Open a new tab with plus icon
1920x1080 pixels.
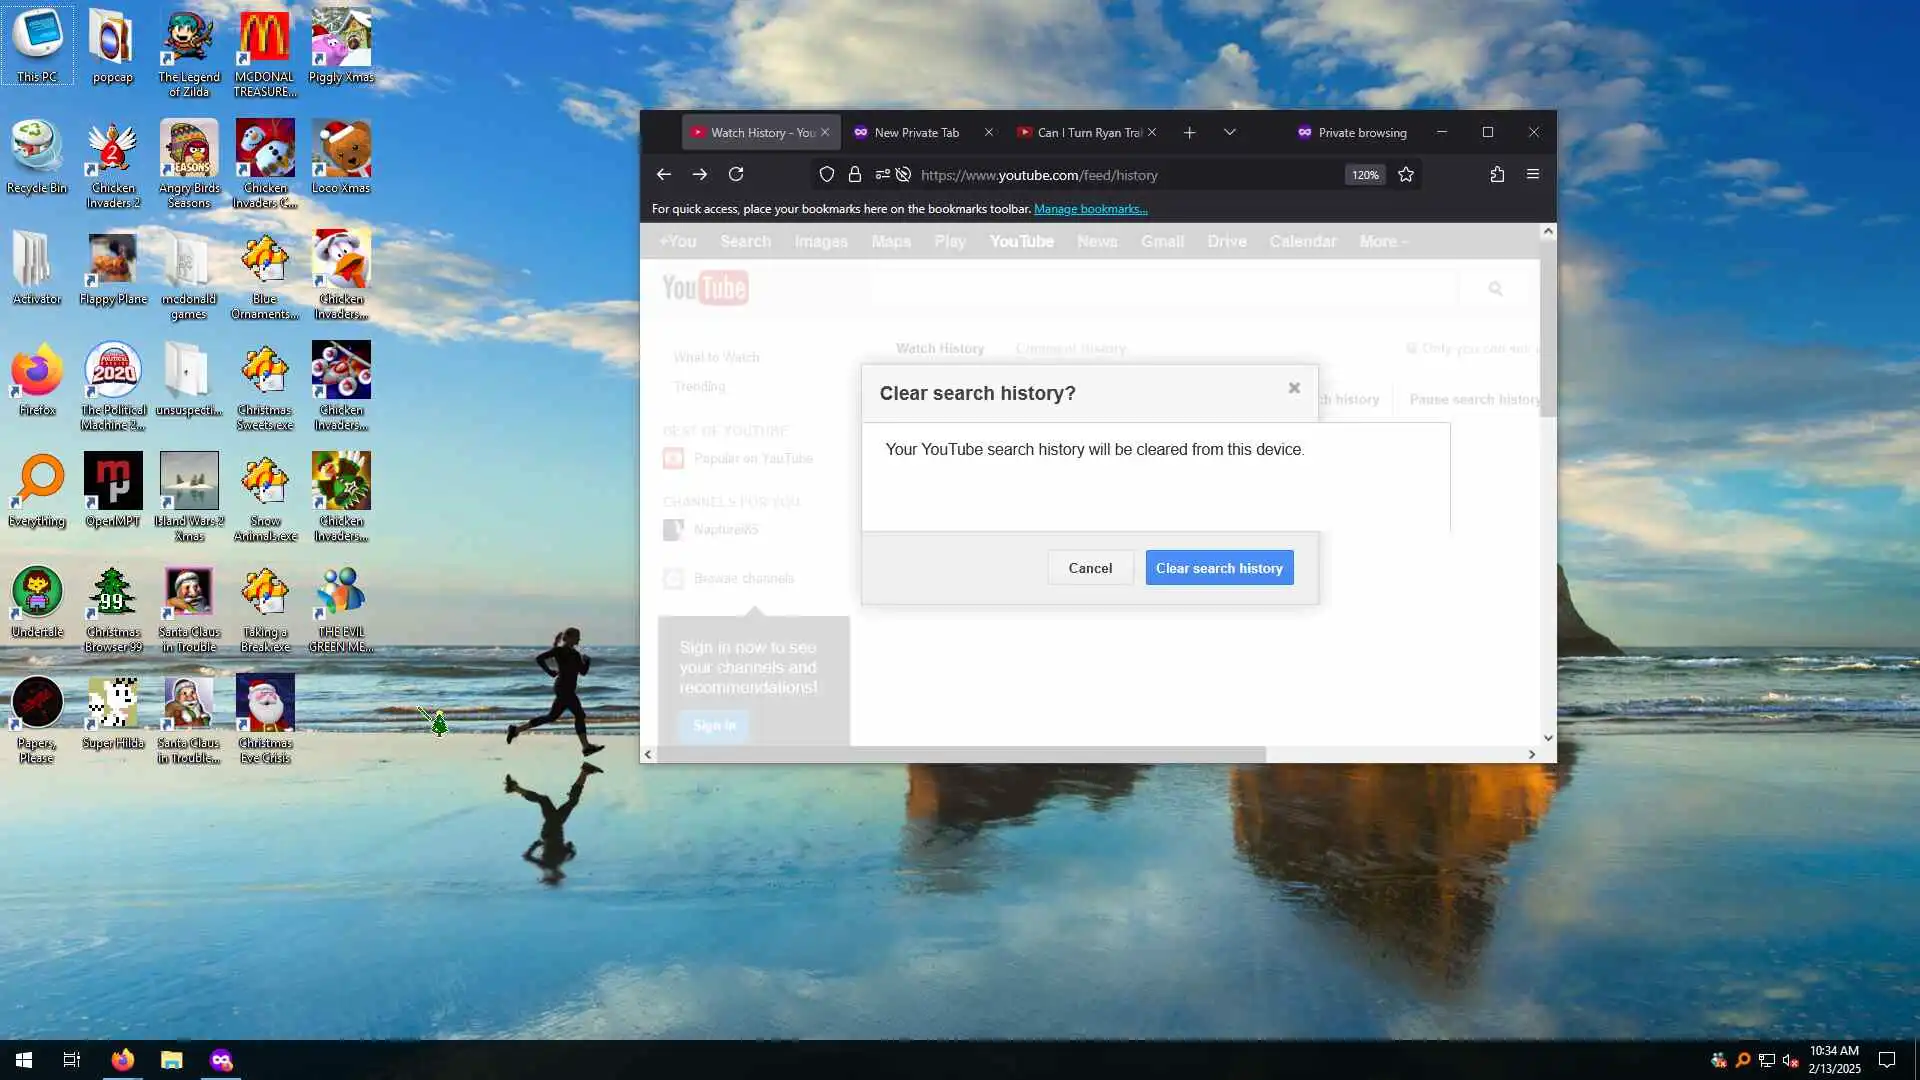pyautogui.click(x=1189, y=132)
